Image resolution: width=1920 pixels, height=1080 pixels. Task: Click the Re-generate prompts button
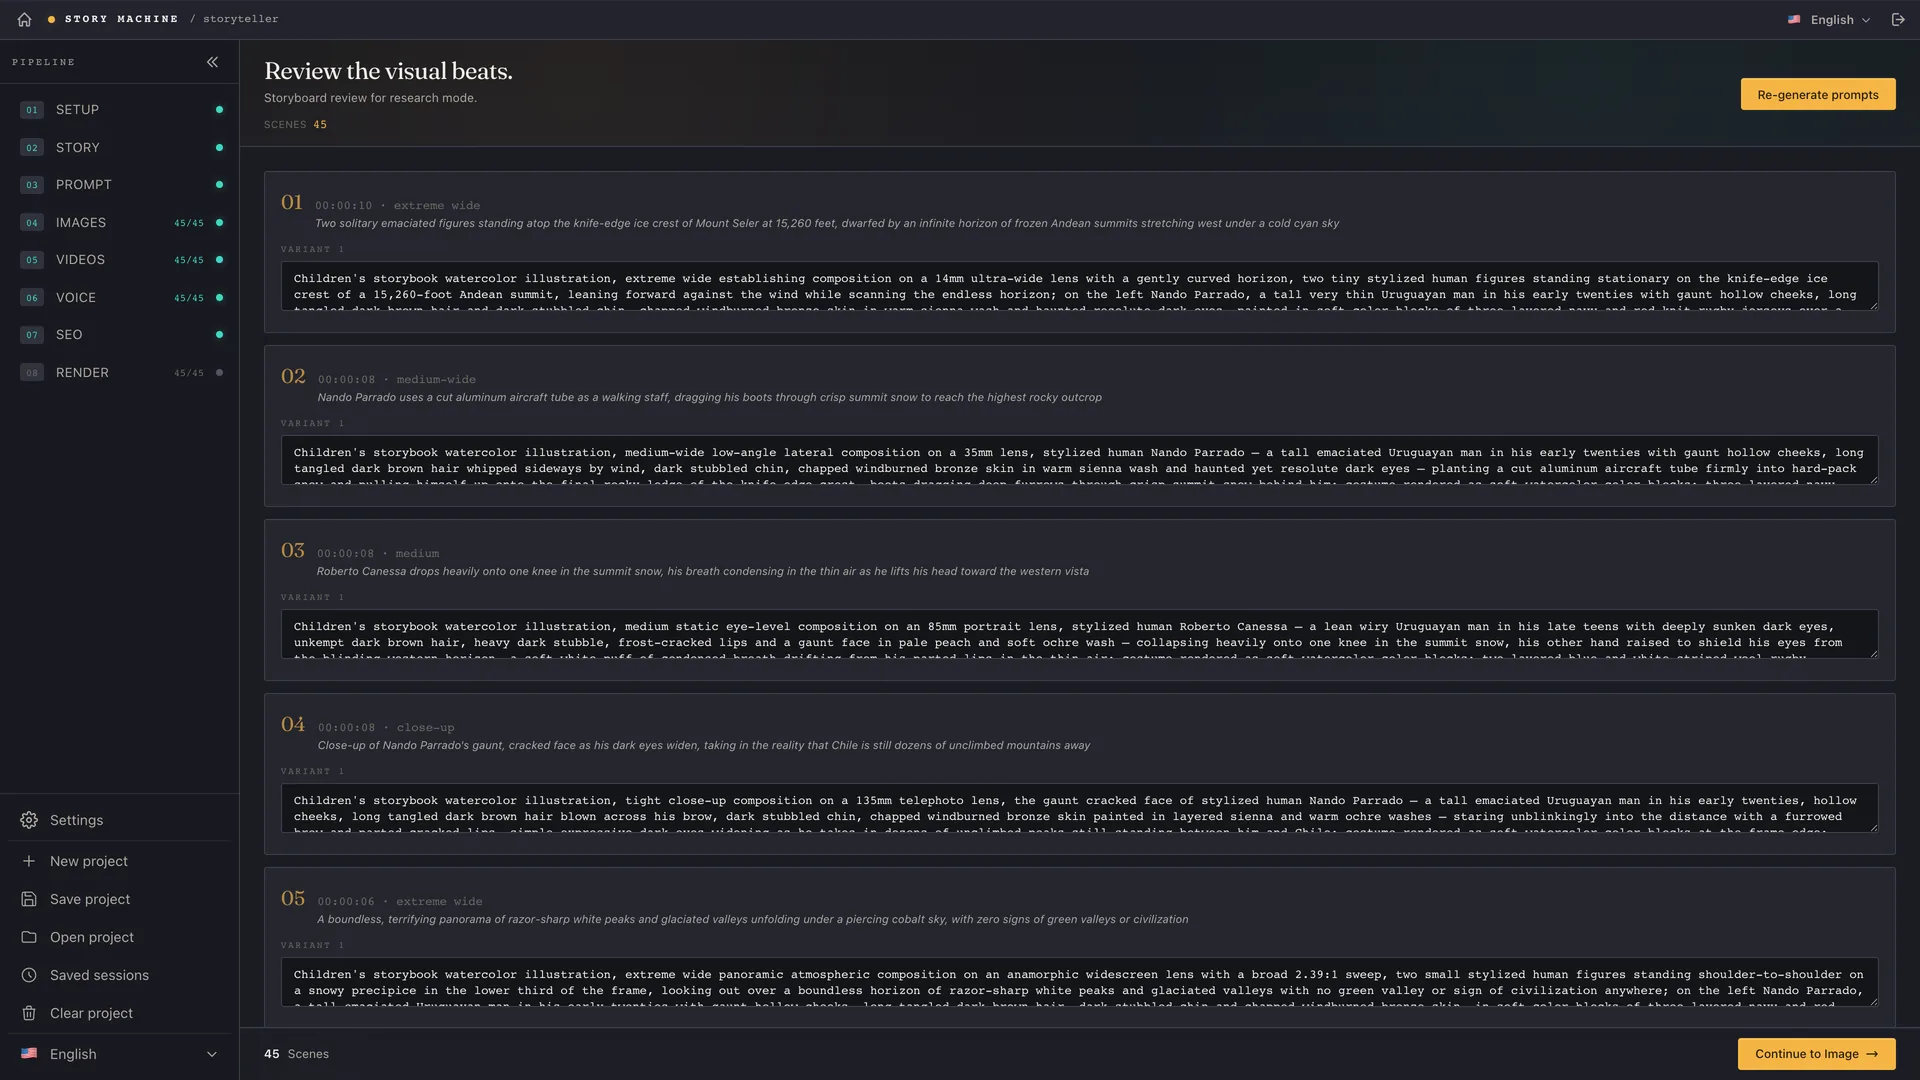[1817, 94]
